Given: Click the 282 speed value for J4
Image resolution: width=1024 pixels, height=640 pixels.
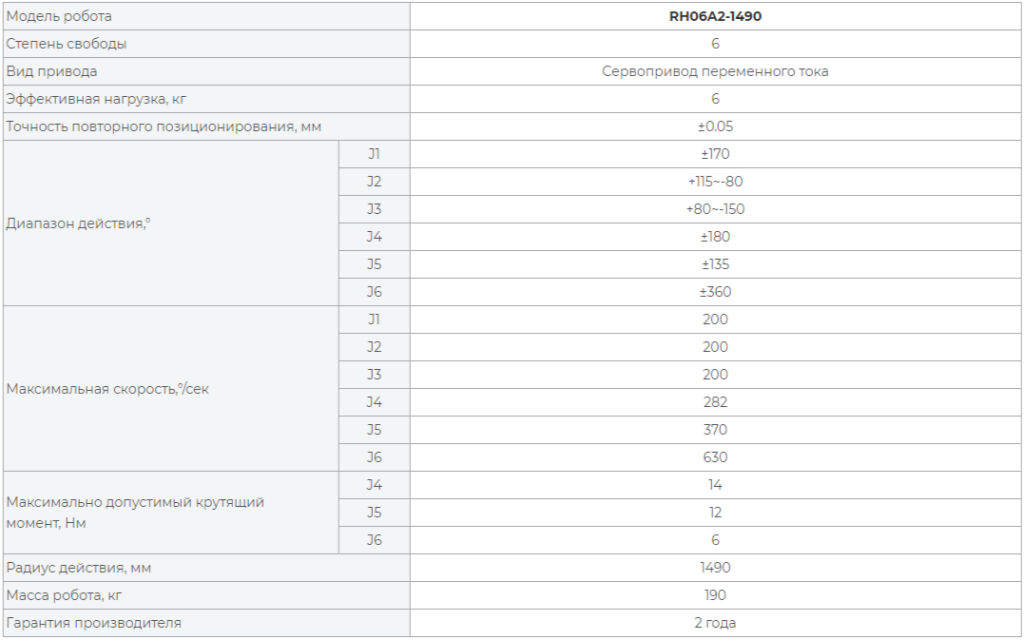Looking at the screenshot, I should (715, 402).
